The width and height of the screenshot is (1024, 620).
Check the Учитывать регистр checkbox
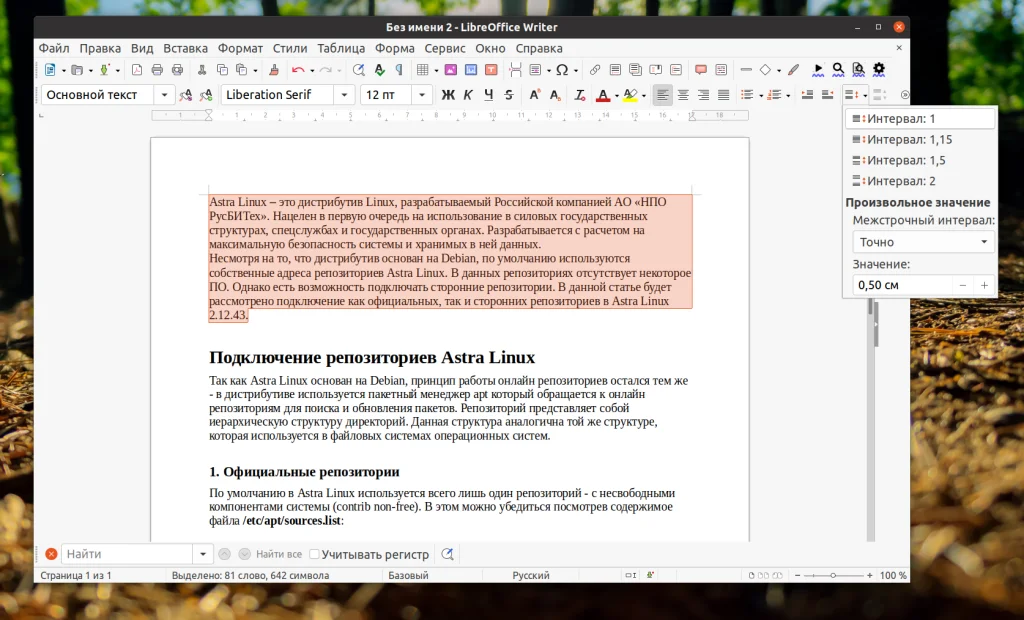coord(315,554)
